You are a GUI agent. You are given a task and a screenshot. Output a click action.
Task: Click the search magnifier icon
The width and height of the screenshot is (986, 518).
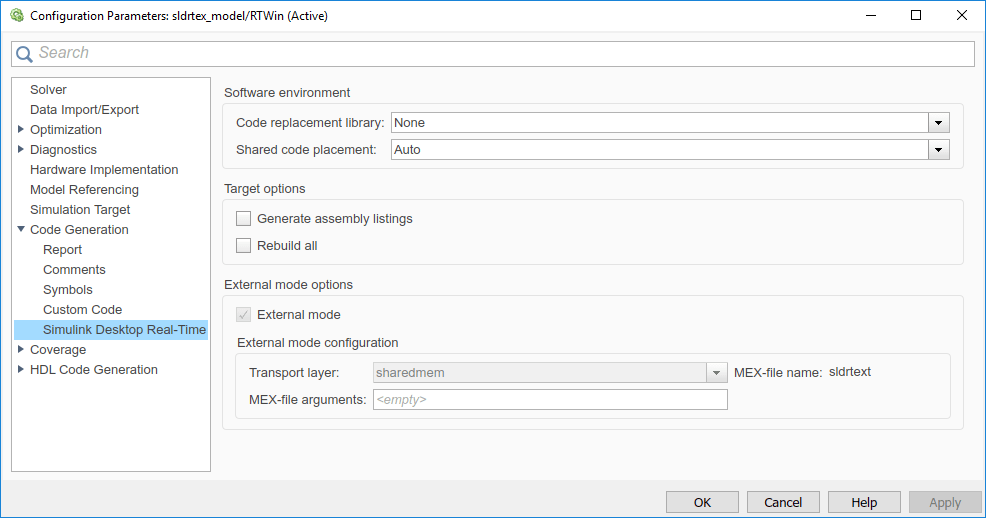24,54
